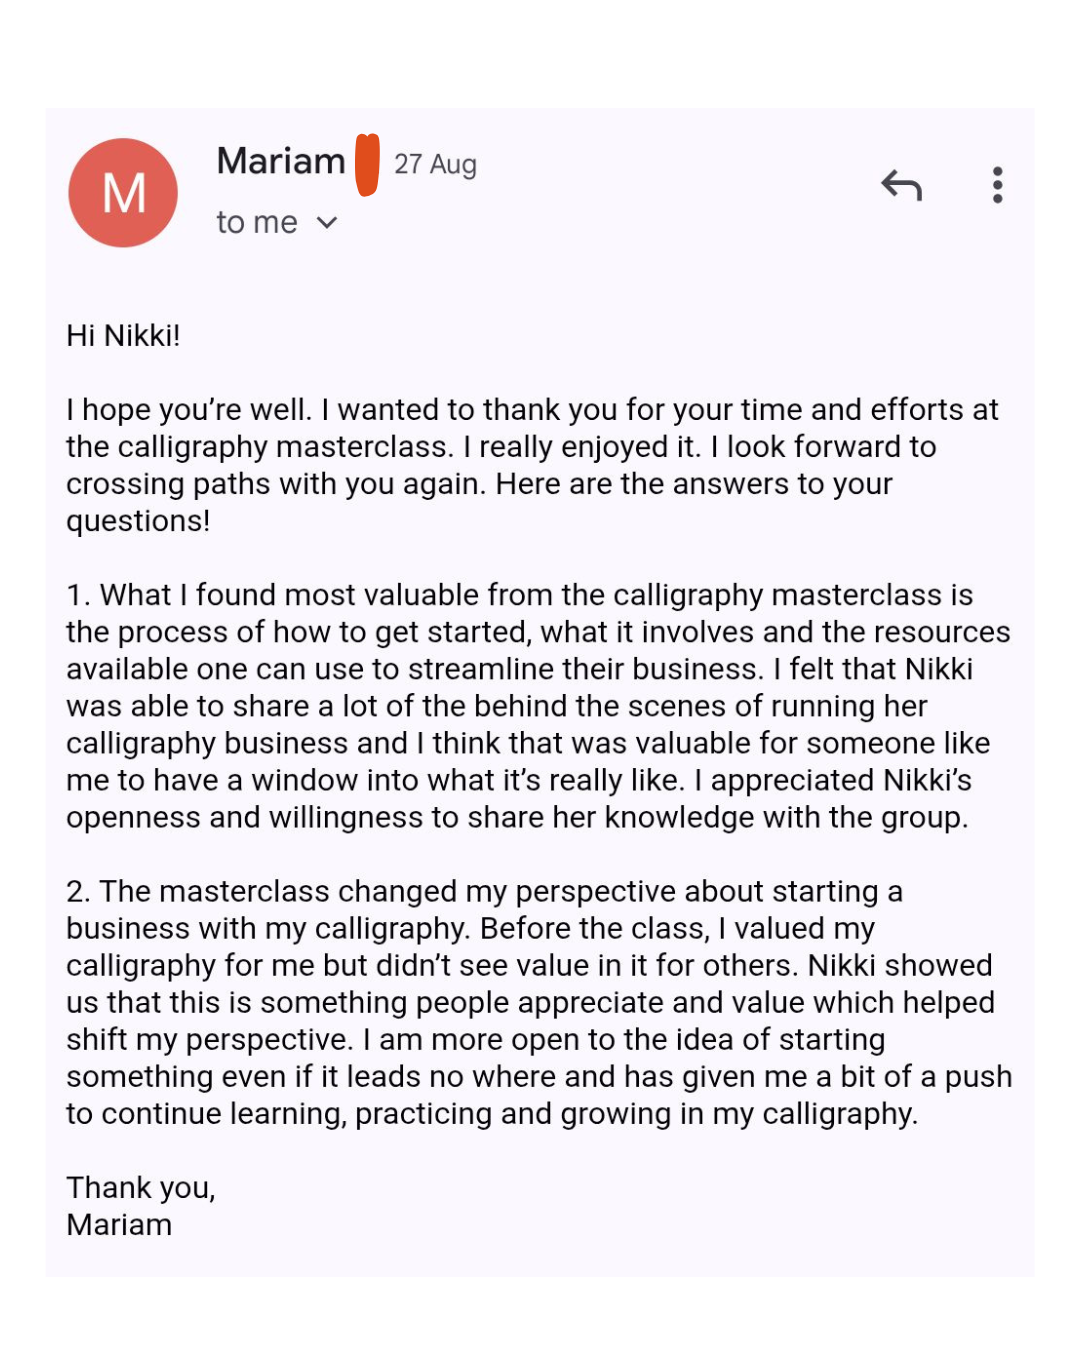Click the 'to me' recipient text

[257, 222]
